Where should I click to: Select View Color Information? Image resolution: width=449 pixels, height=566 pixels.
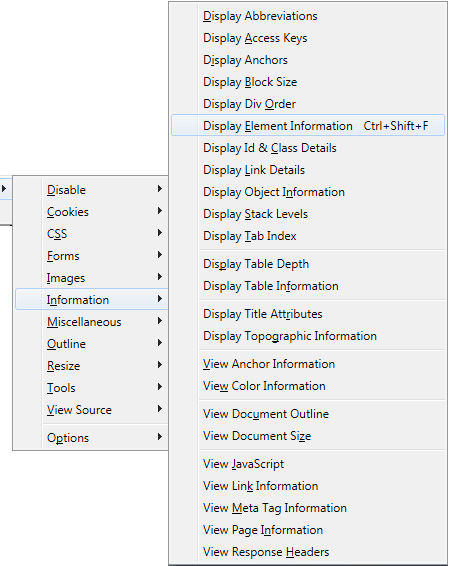(x=308, y=386)
